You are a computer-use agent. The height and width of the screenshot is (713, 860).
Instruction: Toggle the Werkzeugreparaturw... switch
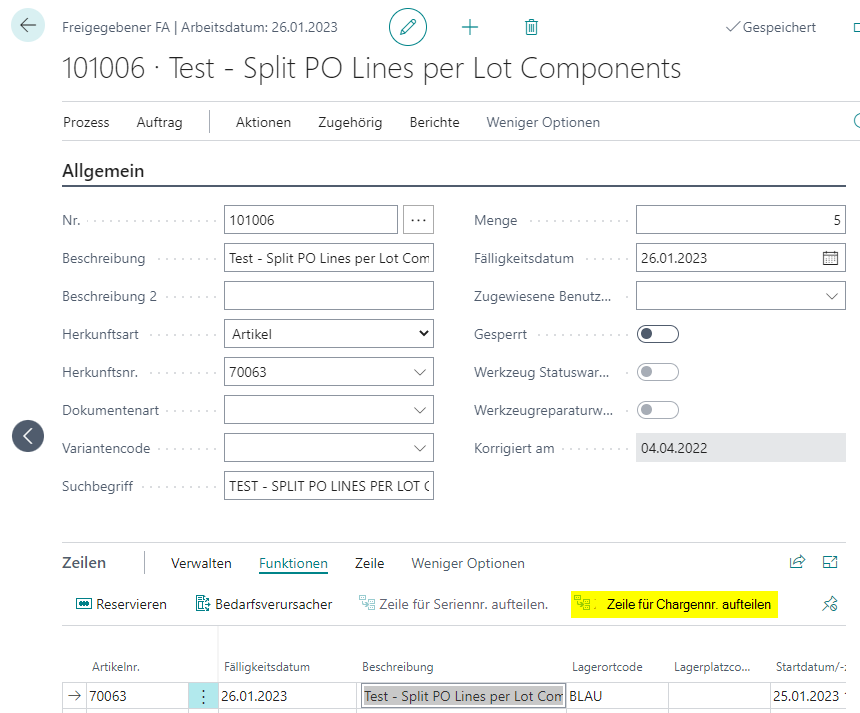pos(658,410)
